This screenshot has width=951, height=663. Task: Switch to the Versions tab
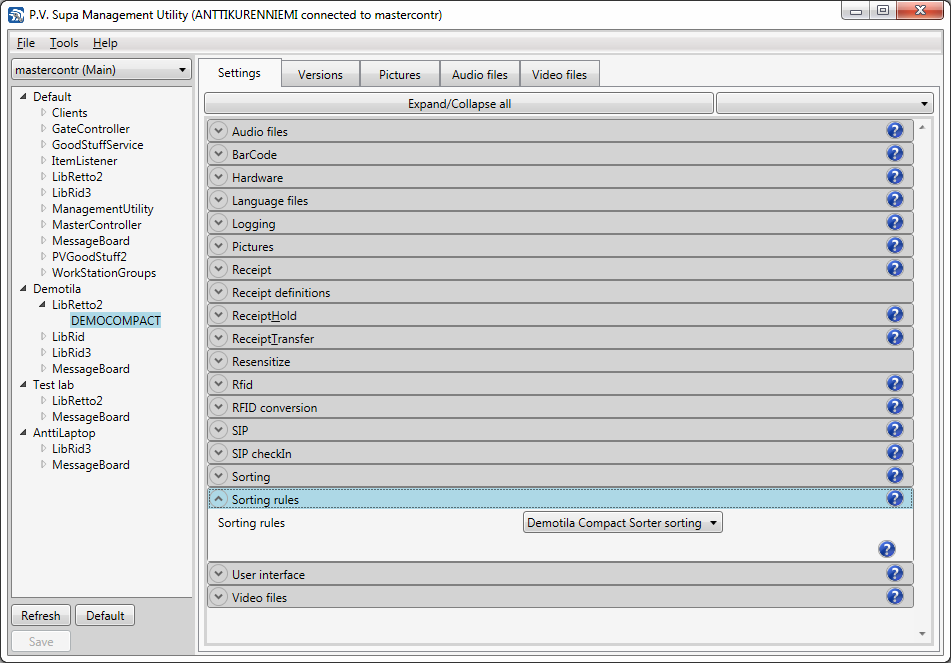click(x=320, y=74)
